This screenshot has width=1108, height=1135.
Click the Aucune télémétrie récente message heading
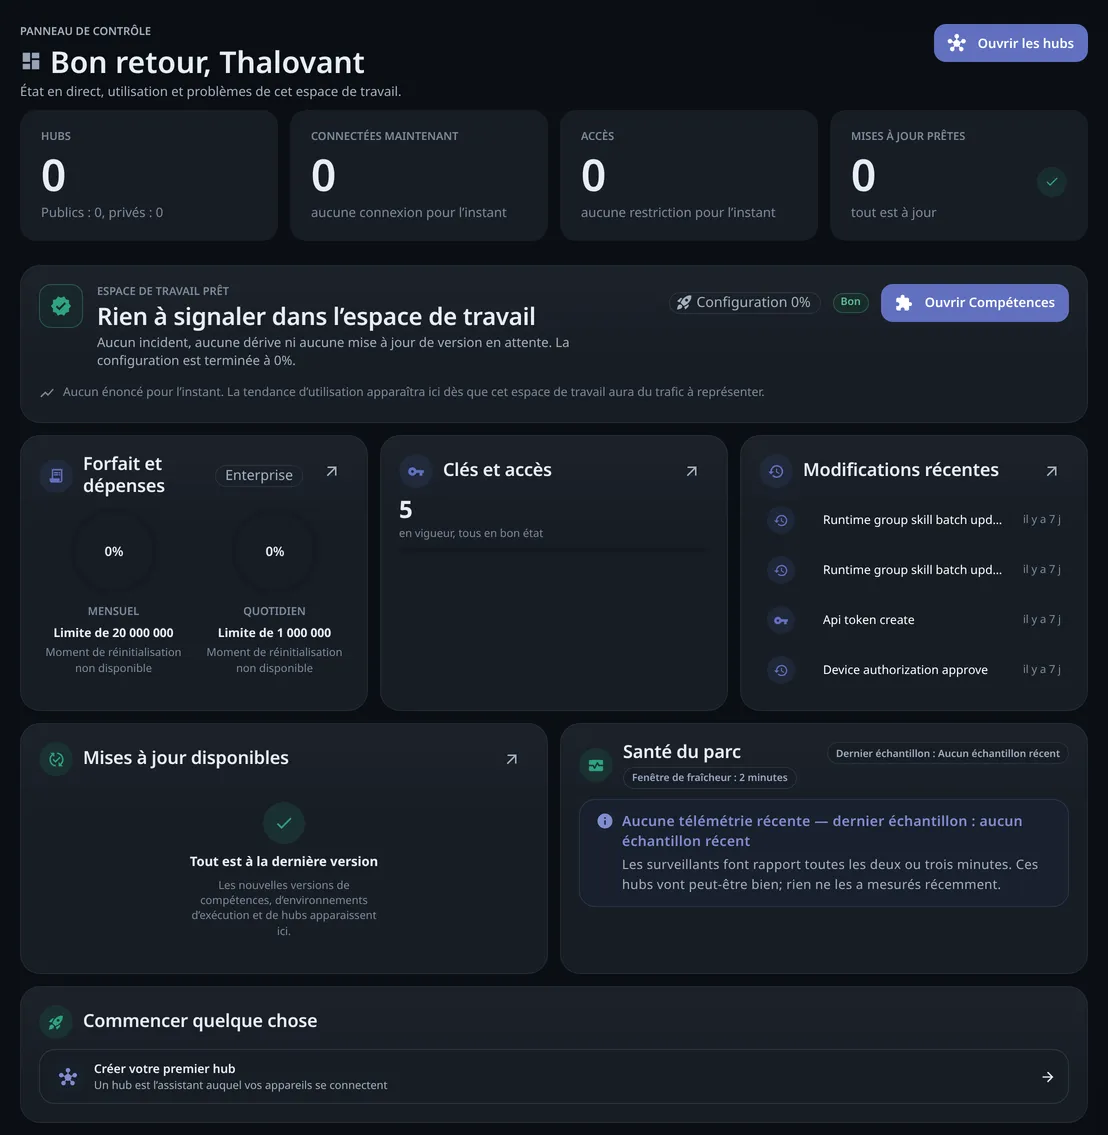click(x=822, y=831)
